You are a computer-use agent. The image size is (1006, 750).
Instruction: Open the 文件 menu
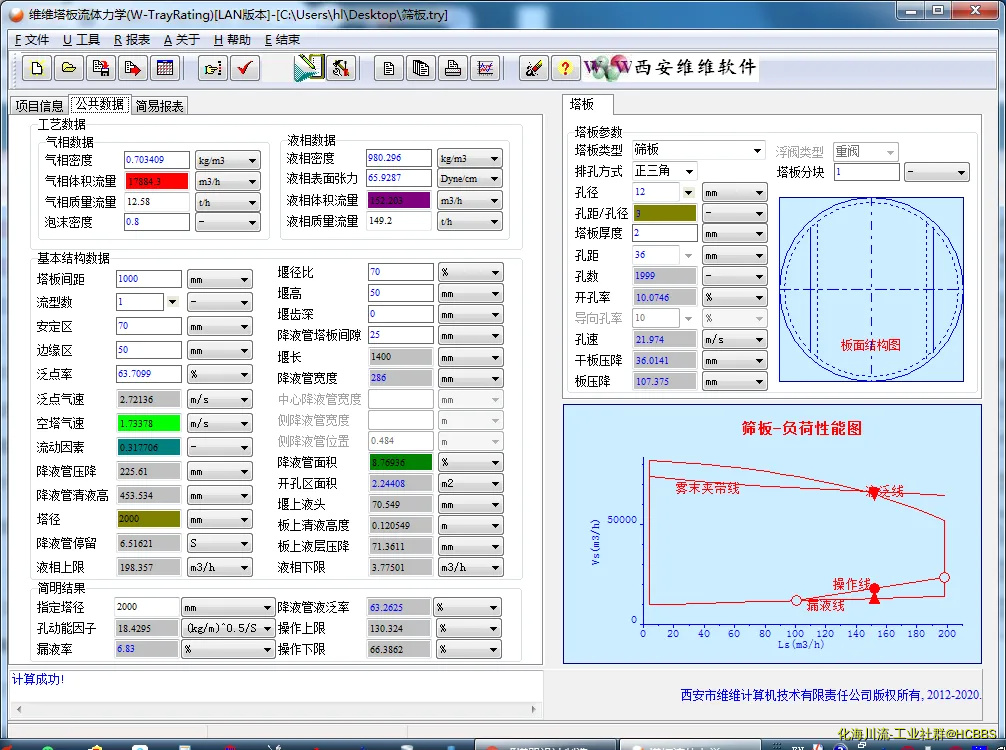(x=31, y=40)
